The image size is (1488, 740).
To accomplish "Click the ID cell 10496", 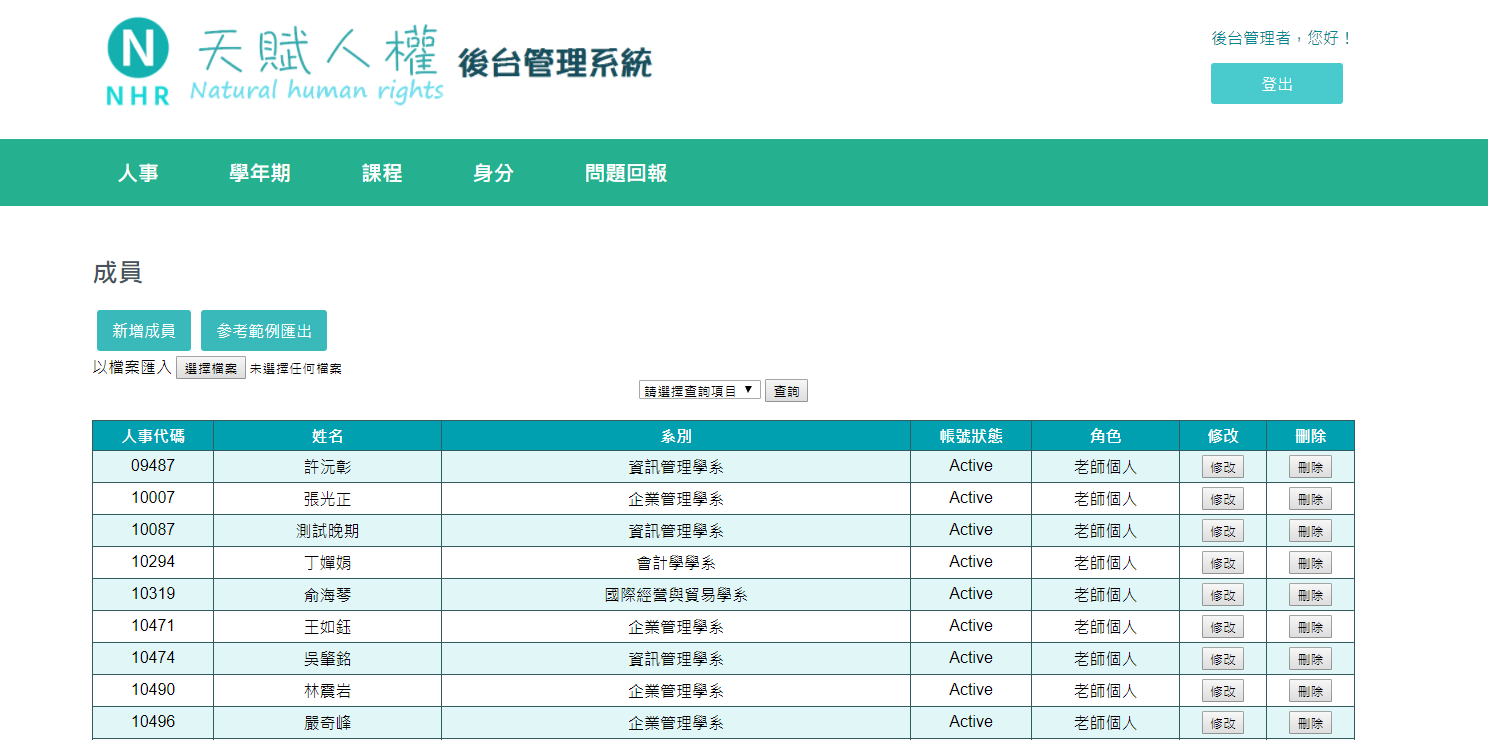I will tap(153, 722).
